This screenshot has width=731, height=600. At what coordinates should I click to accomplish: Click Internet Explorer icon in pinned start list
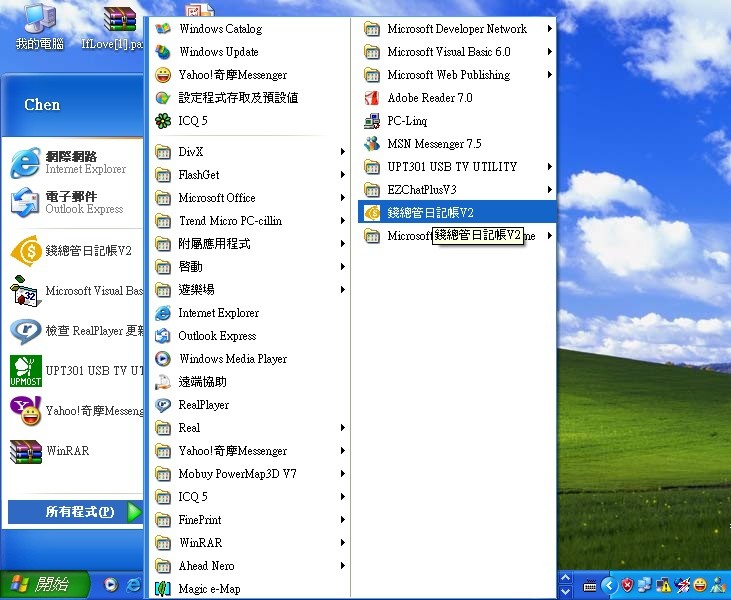[25, 163]
